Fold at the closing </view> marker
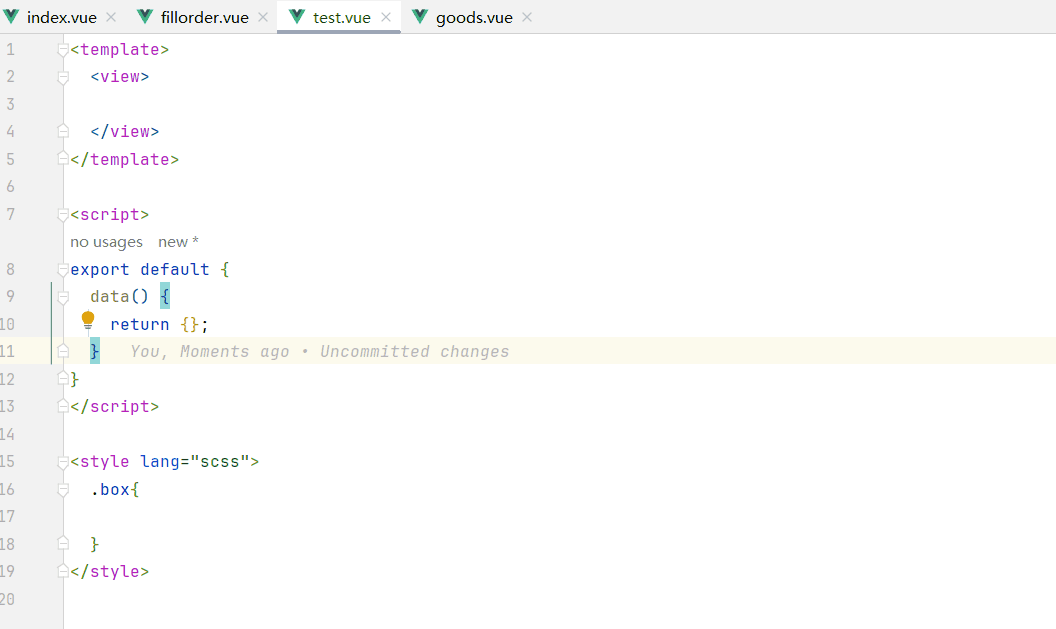1056x629 pixels. click(63, 131)
